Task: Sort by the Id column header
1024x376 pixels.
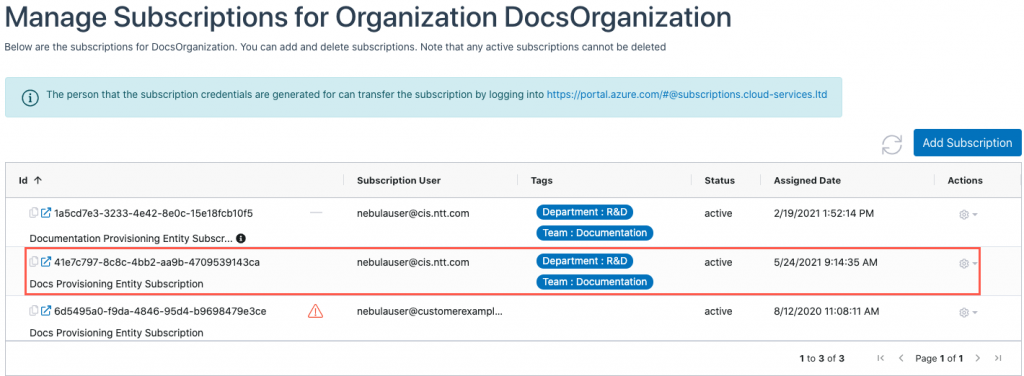Action: [x=30, y=180]
